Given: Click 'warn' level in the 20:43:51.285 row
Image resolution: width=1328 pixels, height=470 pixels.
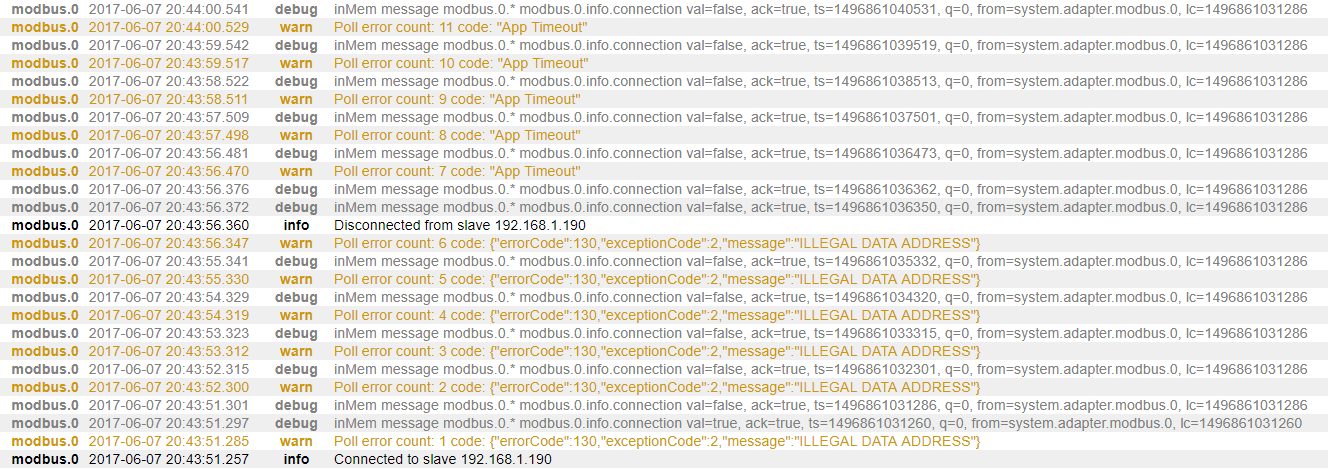Looking at the screenshot, I should (x=296, y=441).
